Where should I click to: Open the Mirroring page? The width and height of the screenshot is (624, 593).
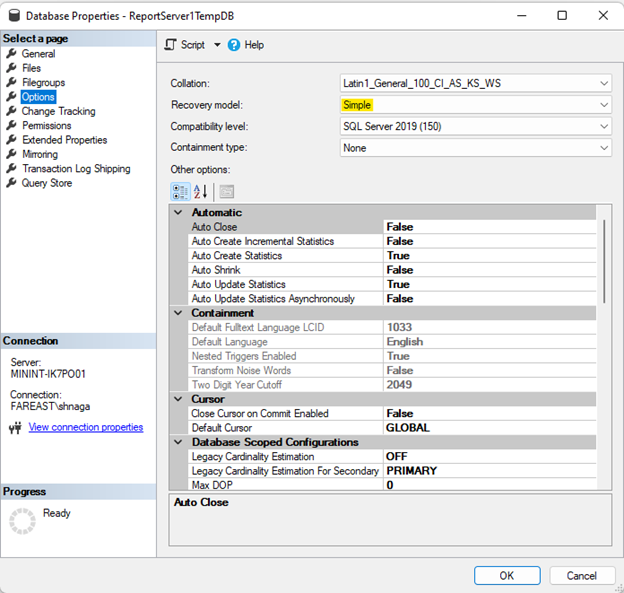click(x=40, y=154)
